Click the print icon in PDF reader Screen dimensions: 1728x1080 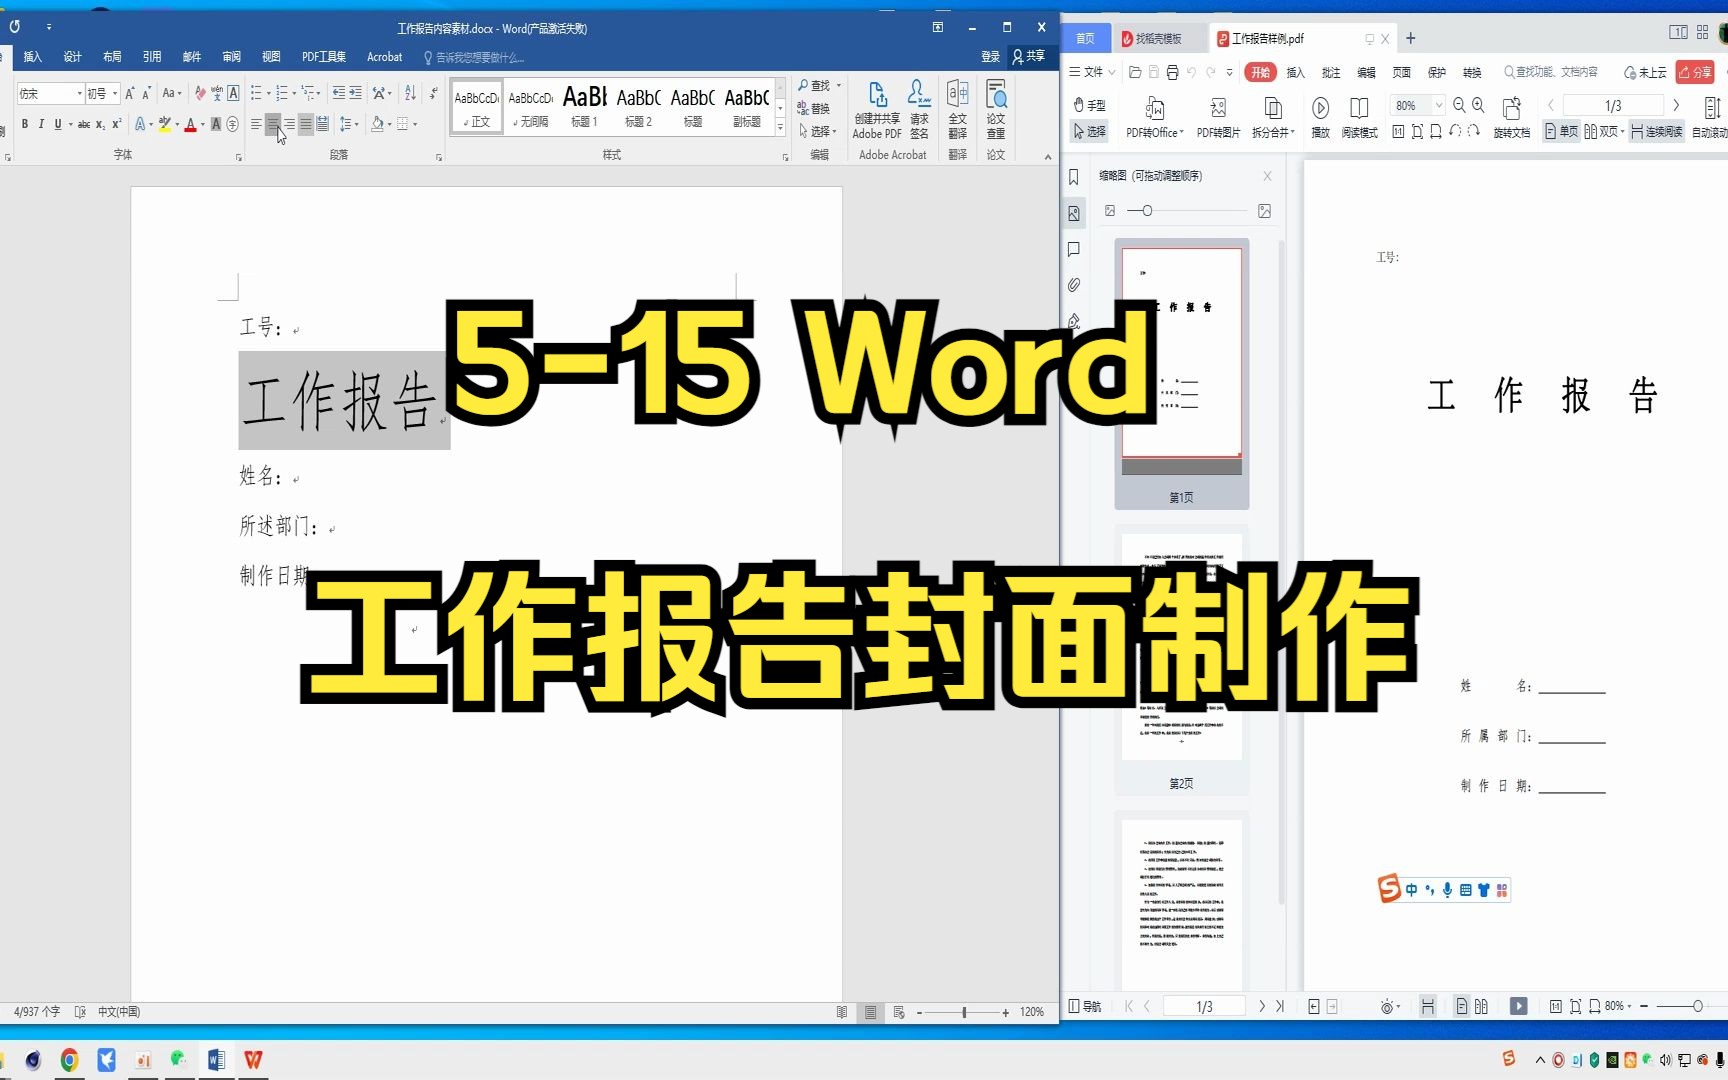pos(1172,72)
